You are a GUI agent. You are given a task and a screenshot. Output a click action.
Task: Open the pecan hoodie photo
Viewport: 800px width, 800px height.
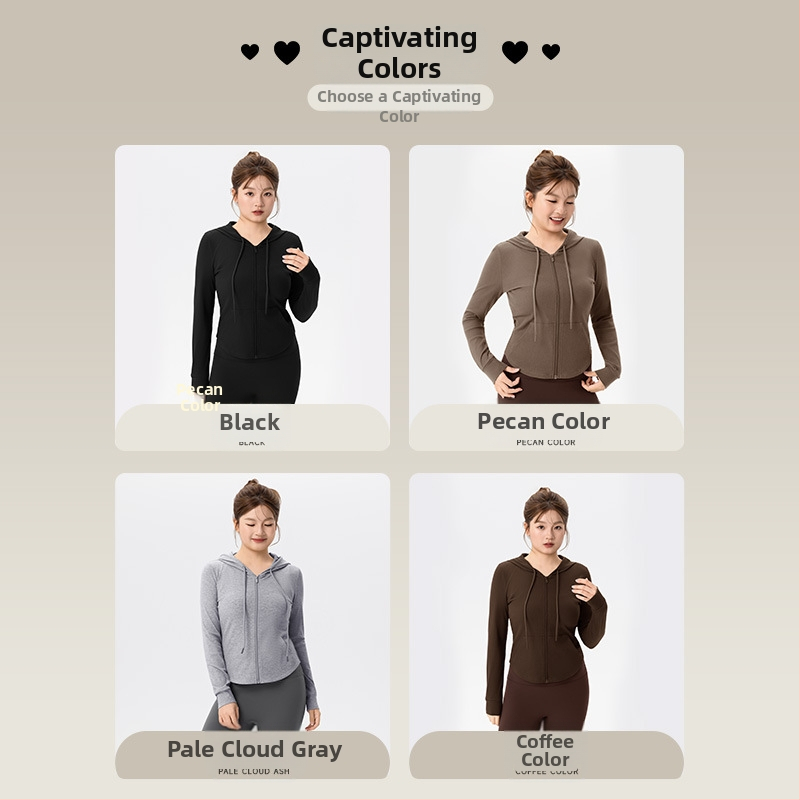pos(546,276)
